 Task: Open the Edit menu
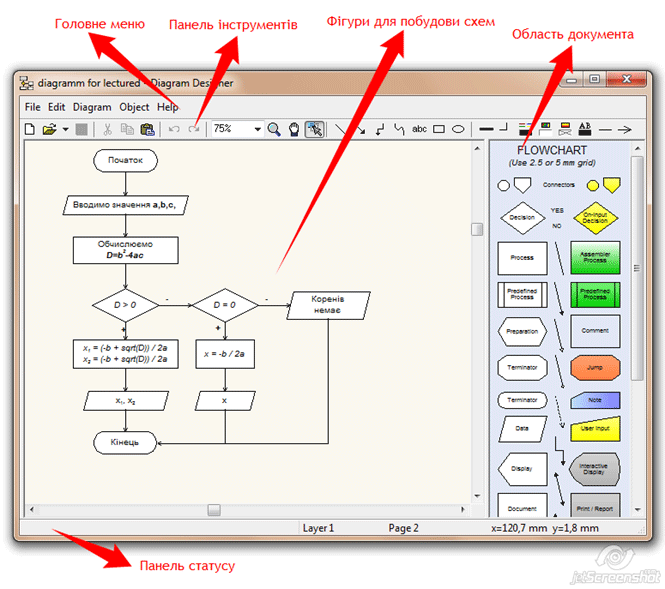(56, 107)
